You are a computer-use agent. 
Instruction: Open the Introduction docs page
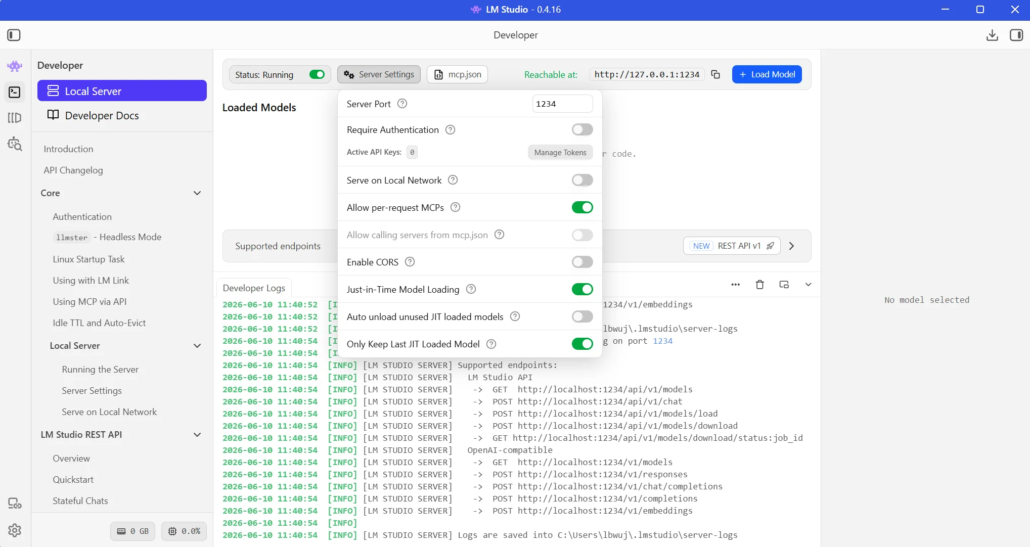[x=68, y=149]
